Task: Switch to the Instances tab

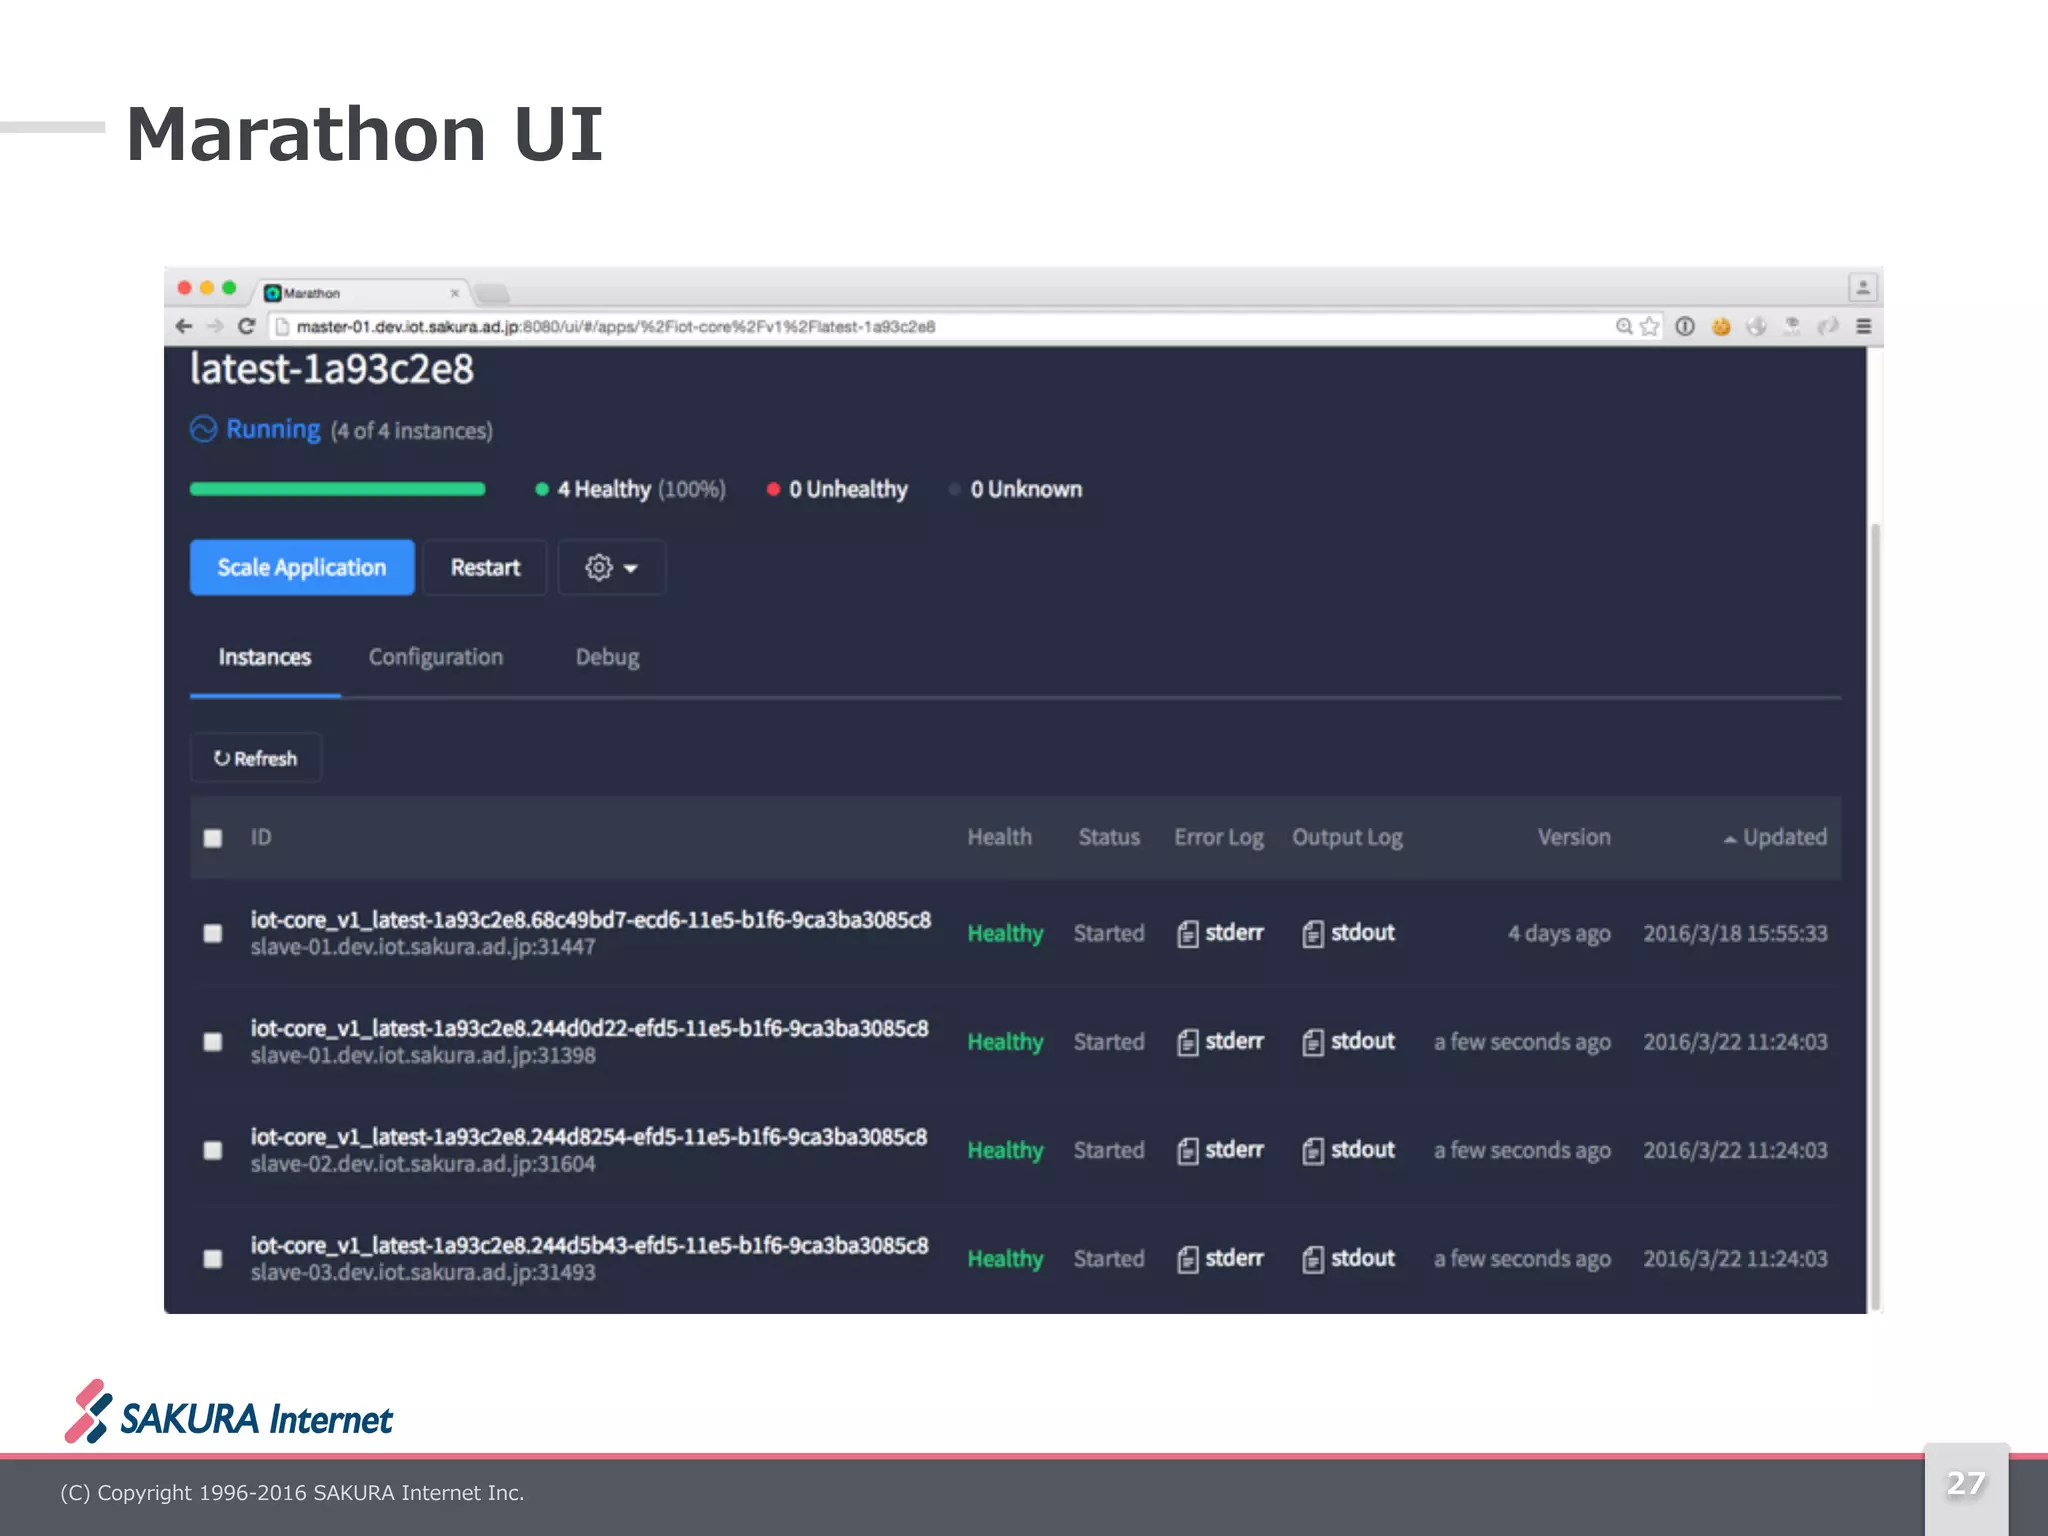Action: 265,657
